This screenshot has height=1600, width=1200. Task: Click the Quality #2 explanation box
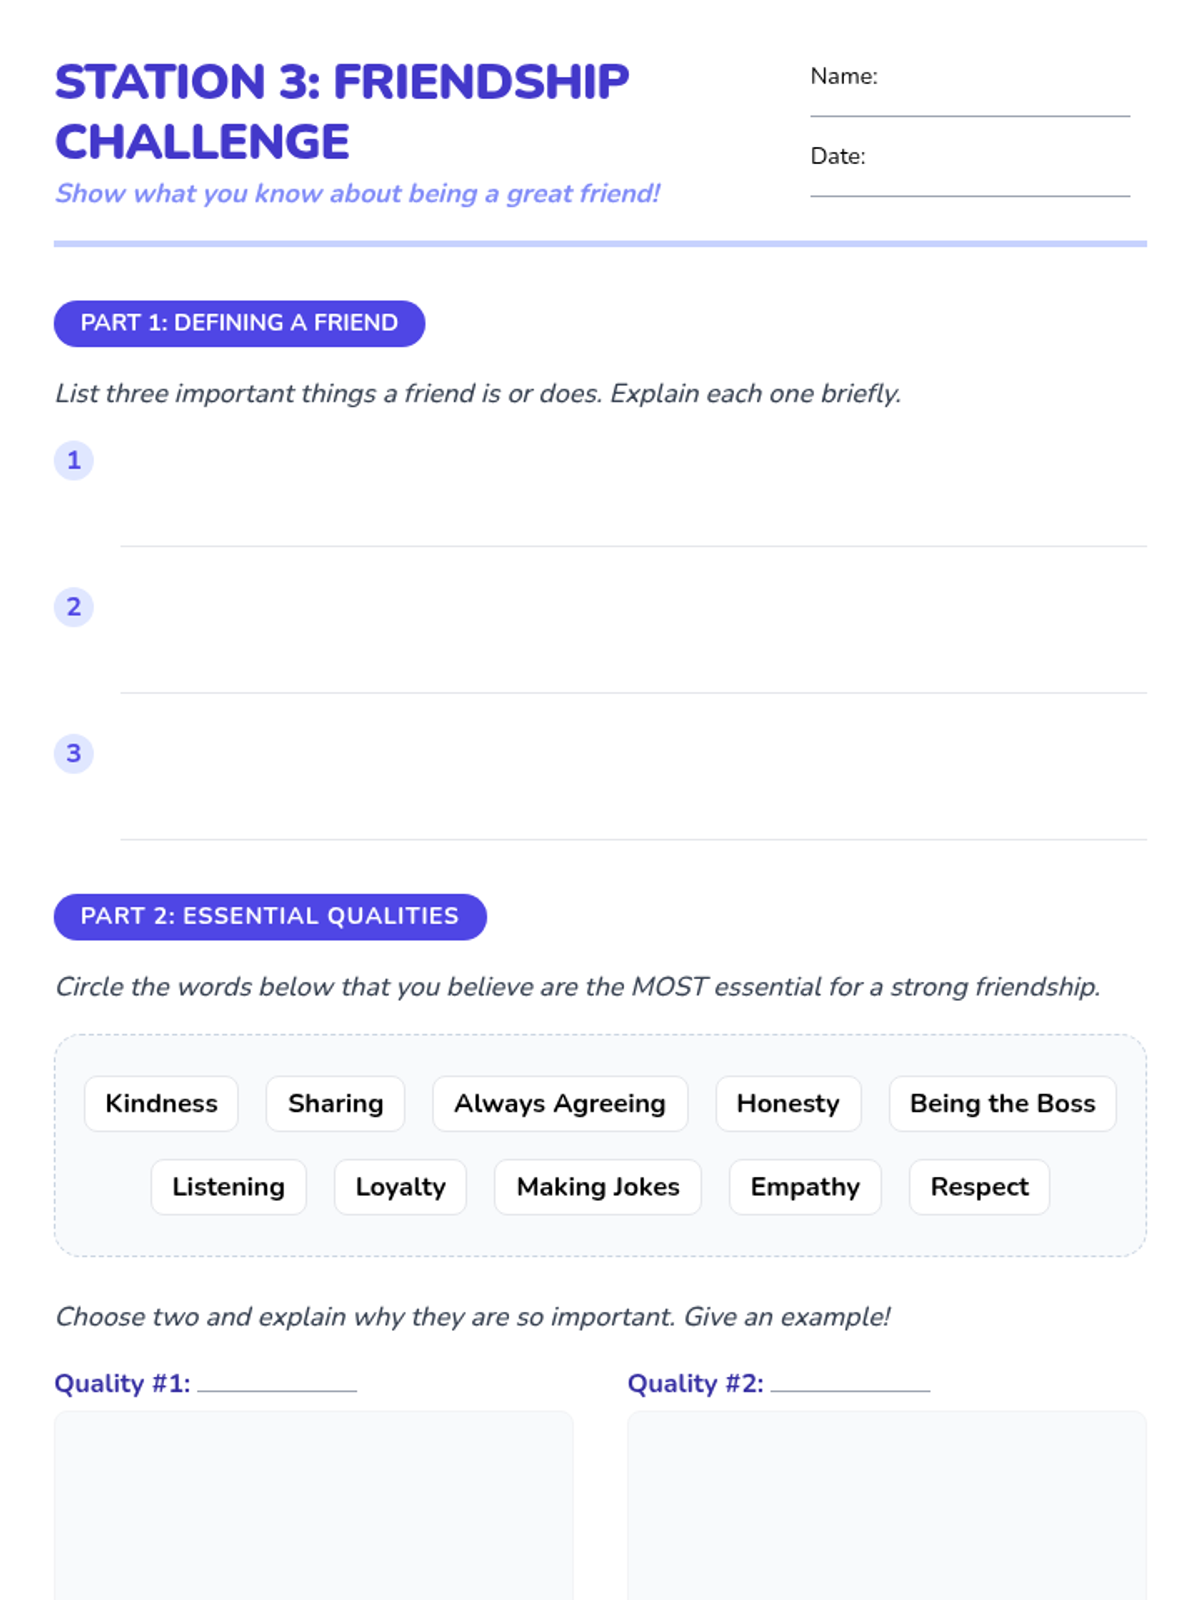887,1505
